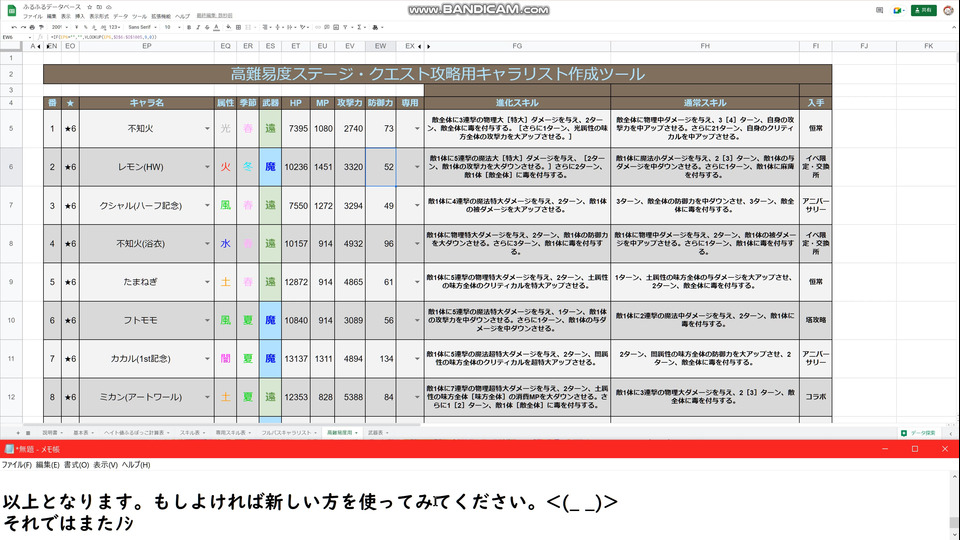Open the Google Meet call icon
This screenshot has height=540, width=960.
898,10
